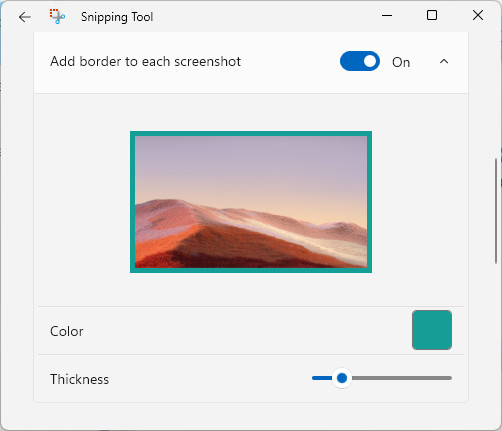Click the 'Thickness' label text

[x=79, y=379]
